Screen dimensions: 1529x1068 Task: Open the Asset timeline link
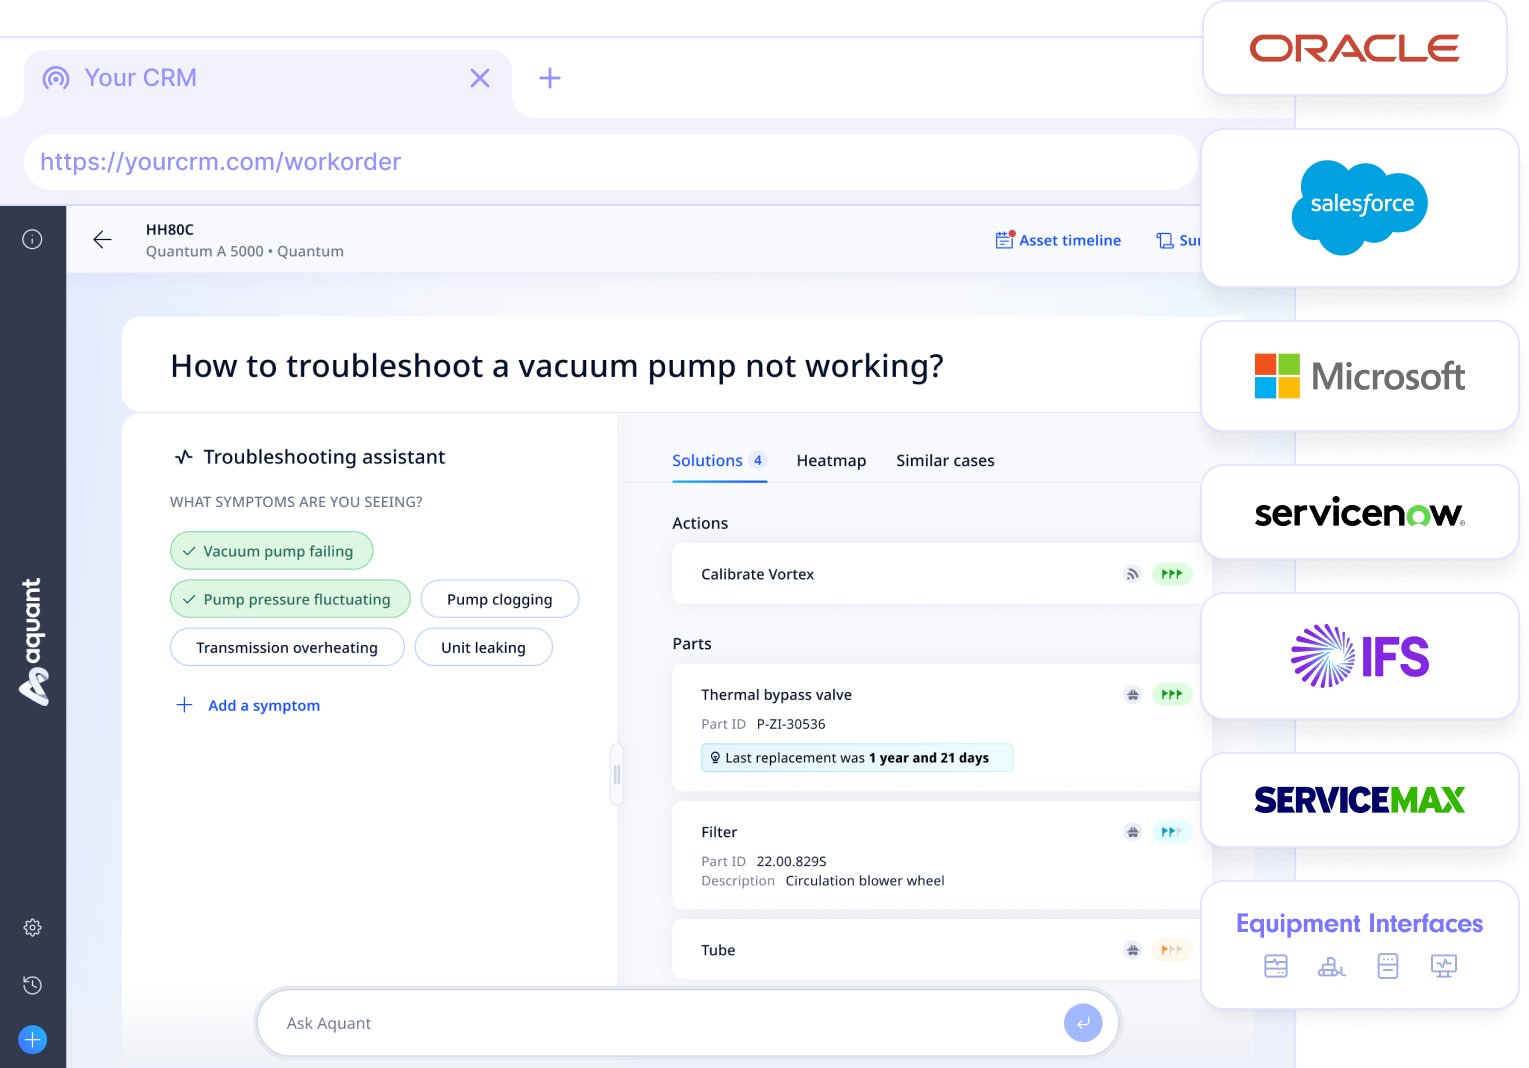tap(1058, 240)
